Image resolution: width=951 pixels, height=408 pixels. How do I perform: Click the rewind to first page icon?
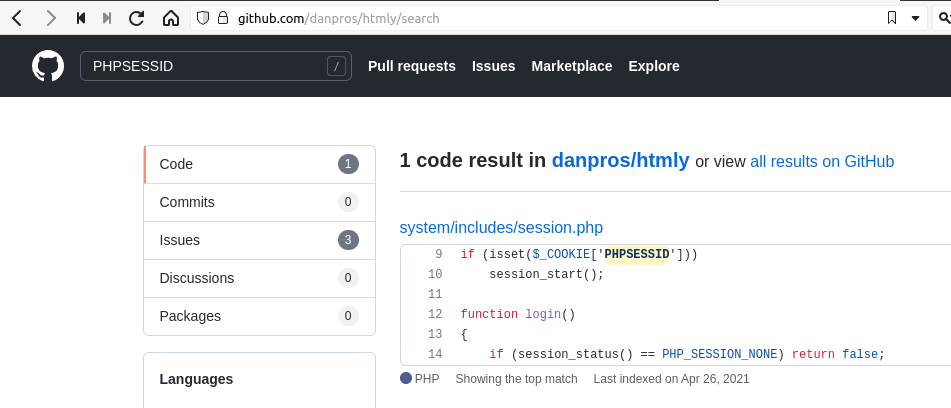tap(81, 18)
